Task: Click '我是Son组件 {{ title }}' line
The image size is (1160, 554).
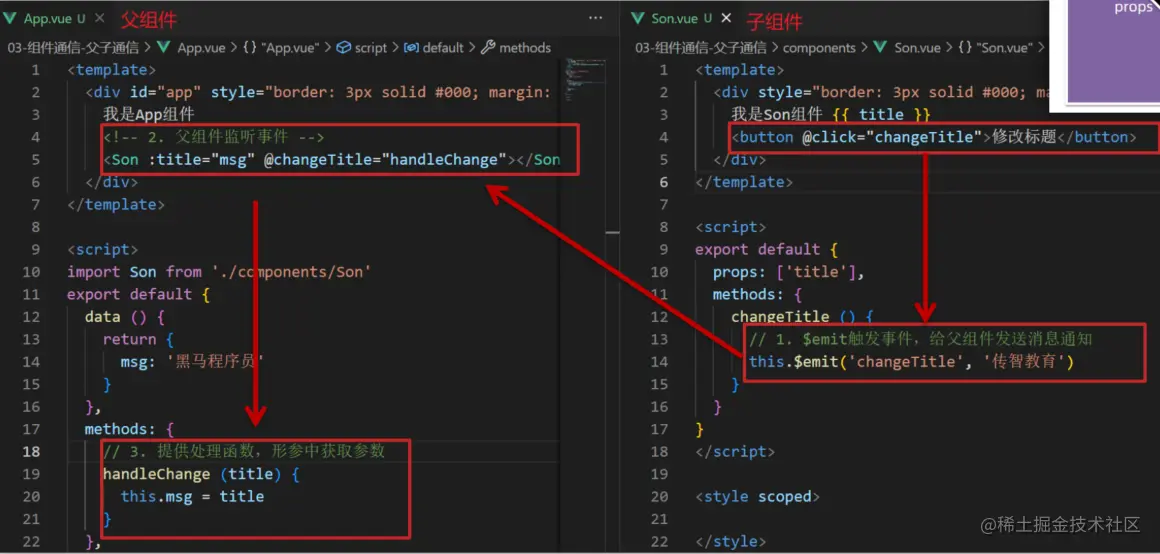Action: click(830, 115)
